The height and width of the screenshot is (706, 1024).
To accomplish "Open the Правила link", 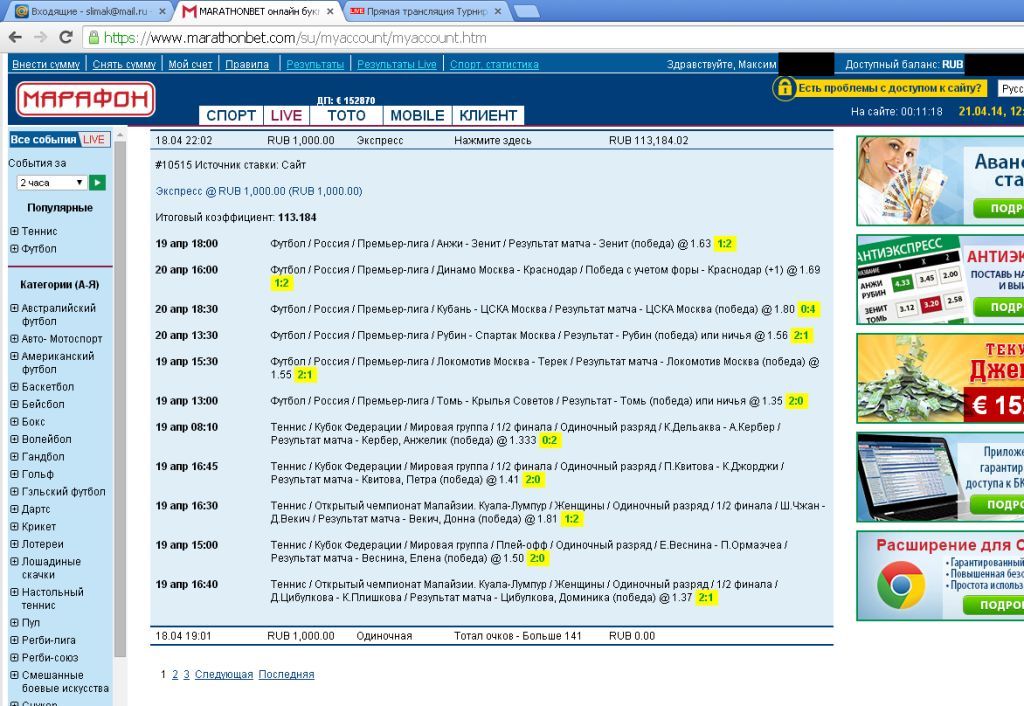I will pyautogui.click(x=247, y=64).
